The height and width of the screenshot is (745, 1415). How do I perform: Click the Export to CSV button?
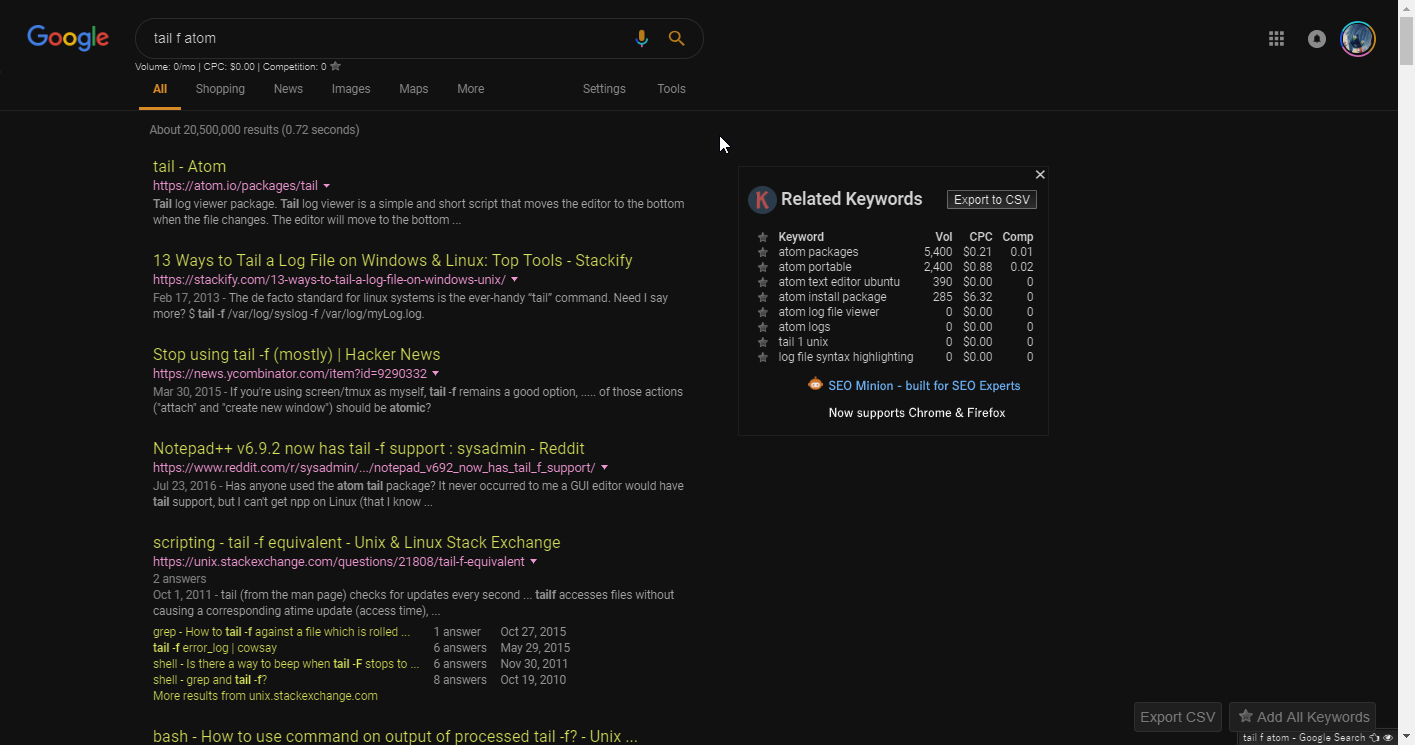tap(991, 200)
